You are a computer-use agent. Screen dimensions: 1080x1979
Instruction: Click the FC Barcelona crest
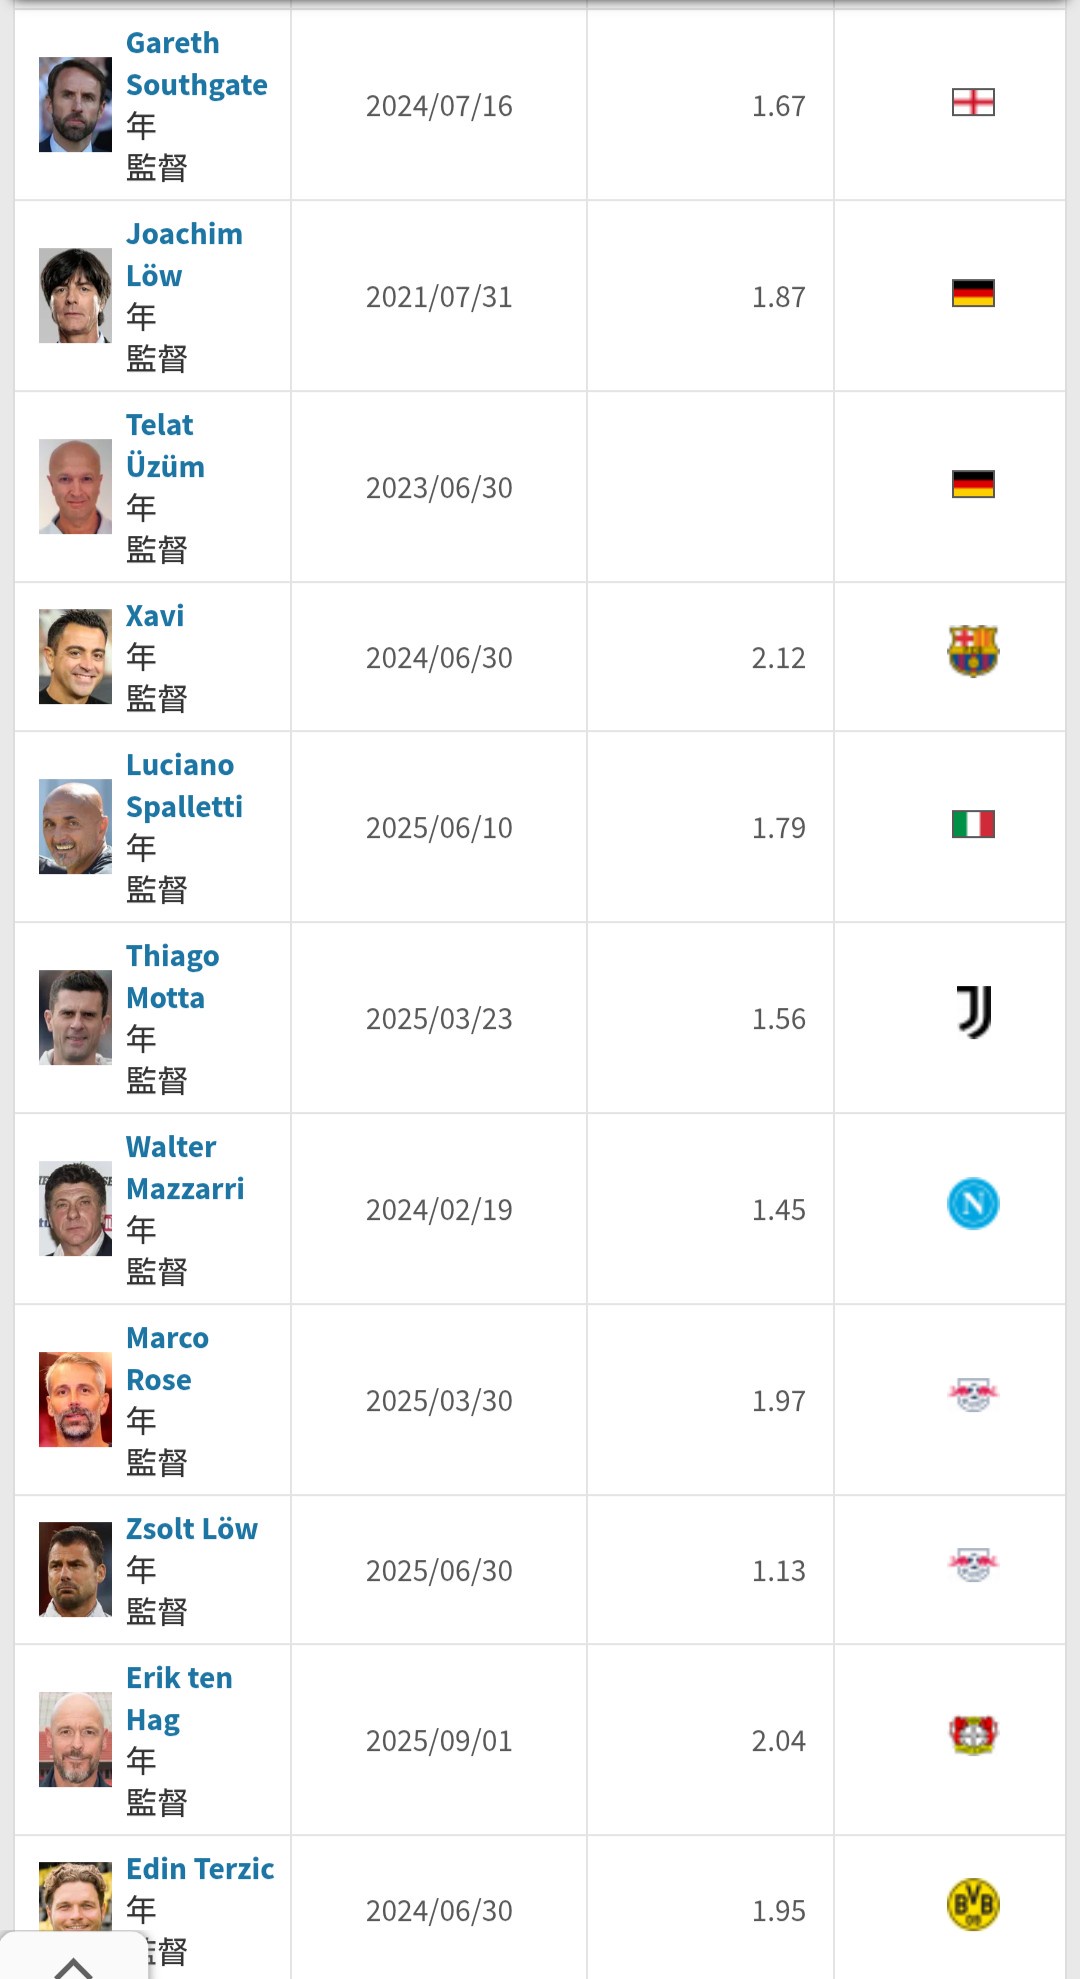point(973,652)
